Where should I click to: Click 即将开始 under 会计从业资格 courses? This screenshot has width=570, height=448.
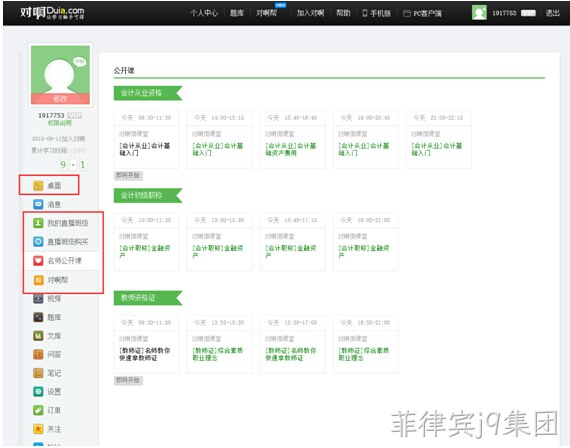[128, 175]
